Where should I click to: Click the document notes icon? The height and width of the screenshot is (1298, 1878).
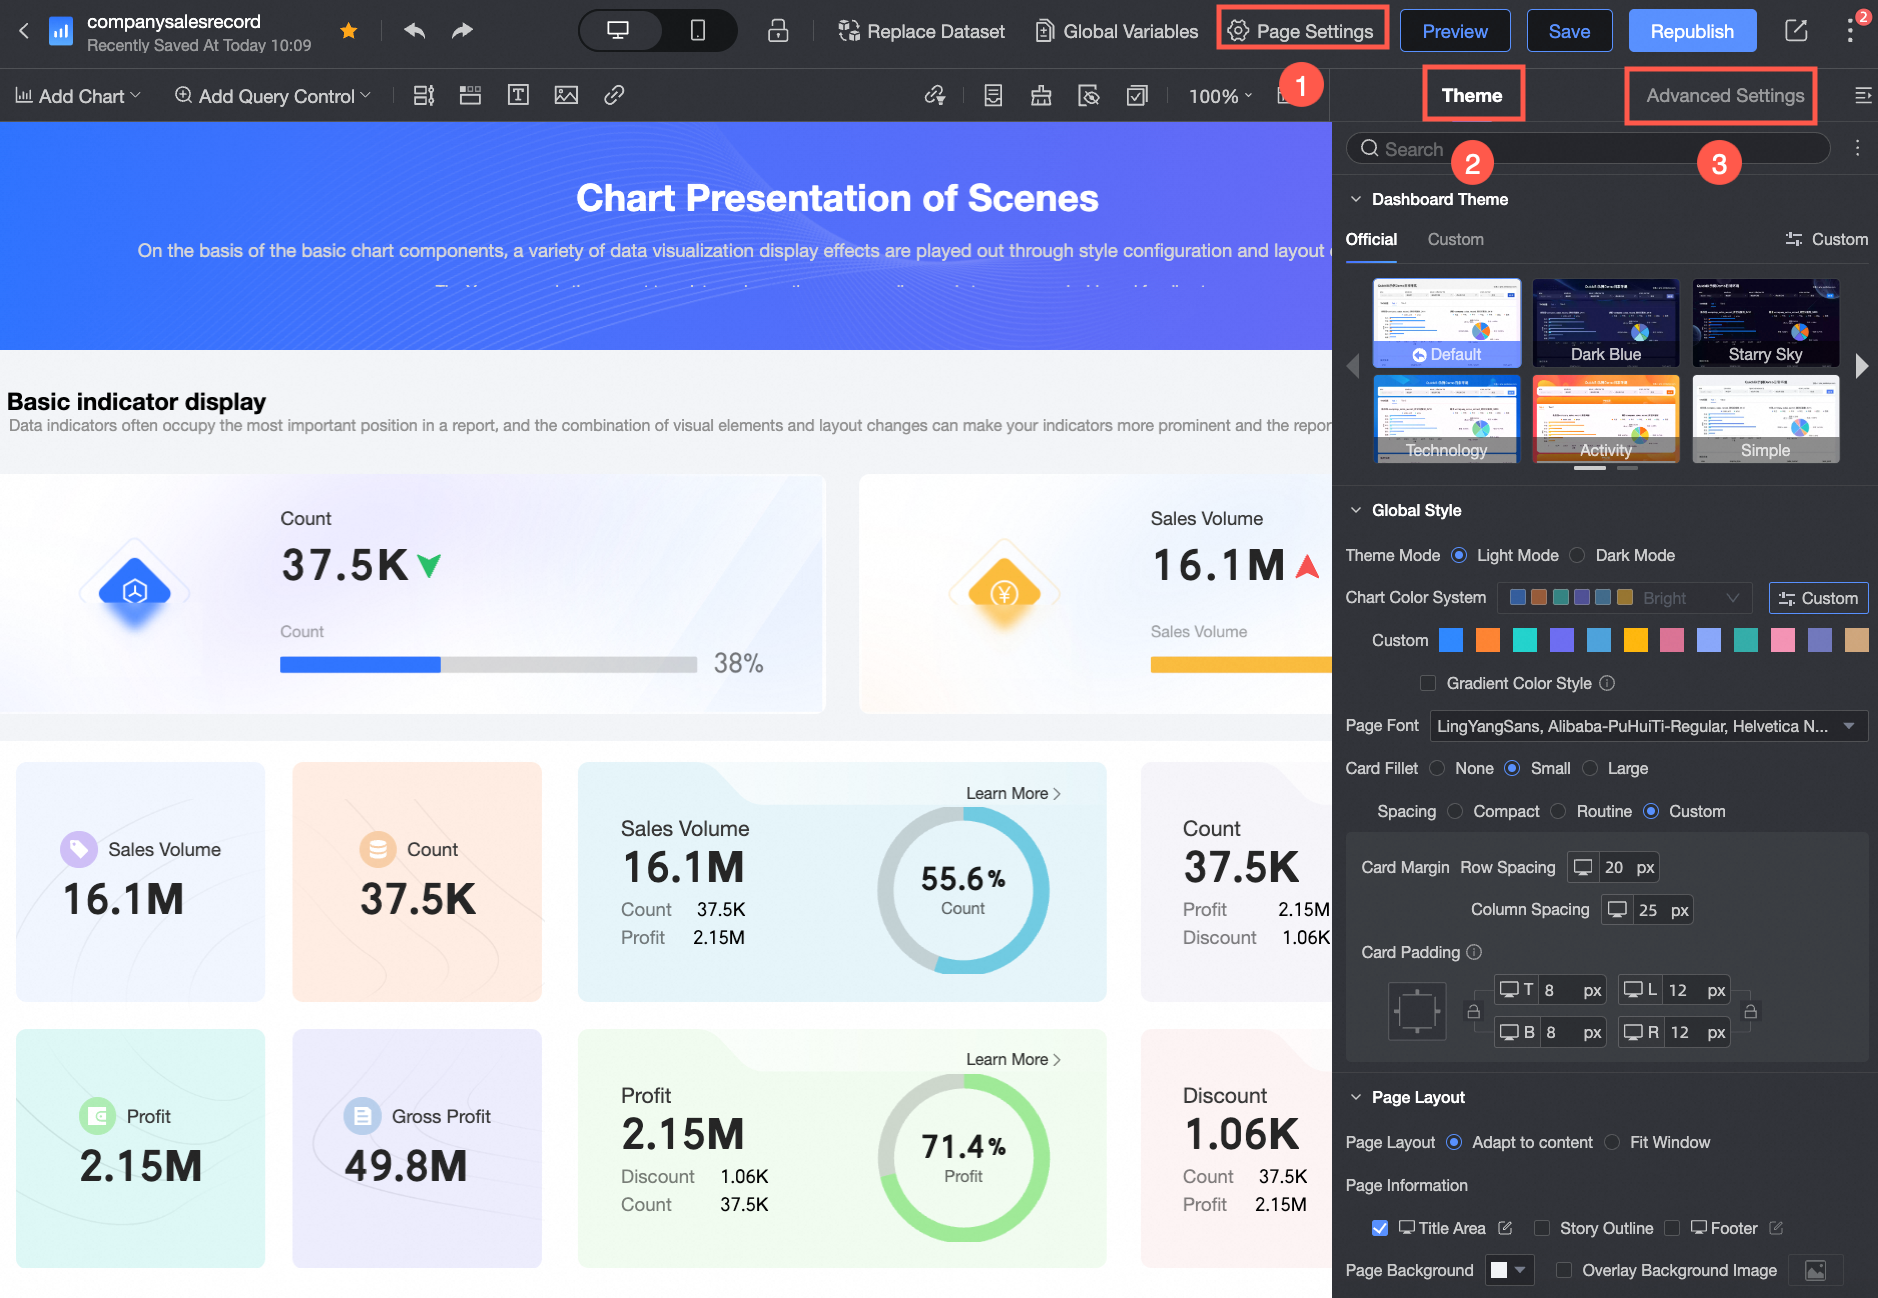(x=993, y=95)
